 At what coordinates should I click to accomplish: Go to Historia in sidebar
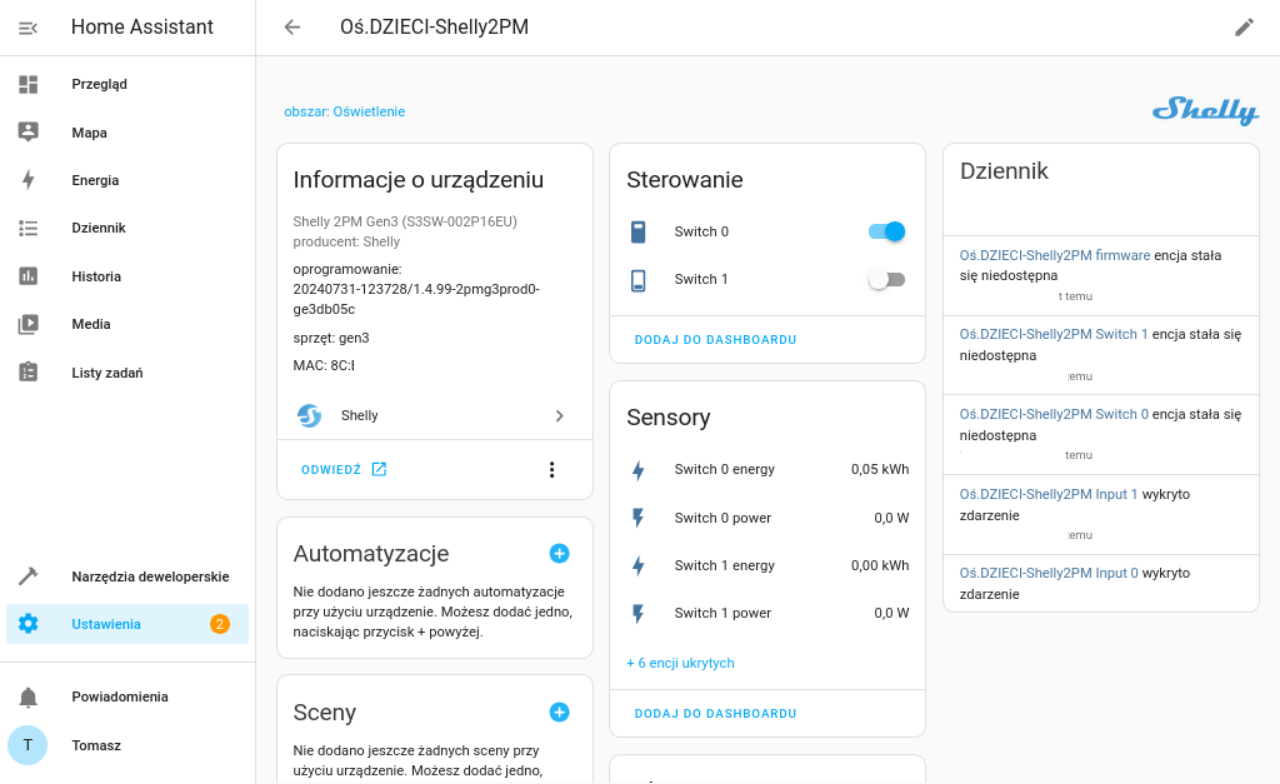[x=96, y=277]
